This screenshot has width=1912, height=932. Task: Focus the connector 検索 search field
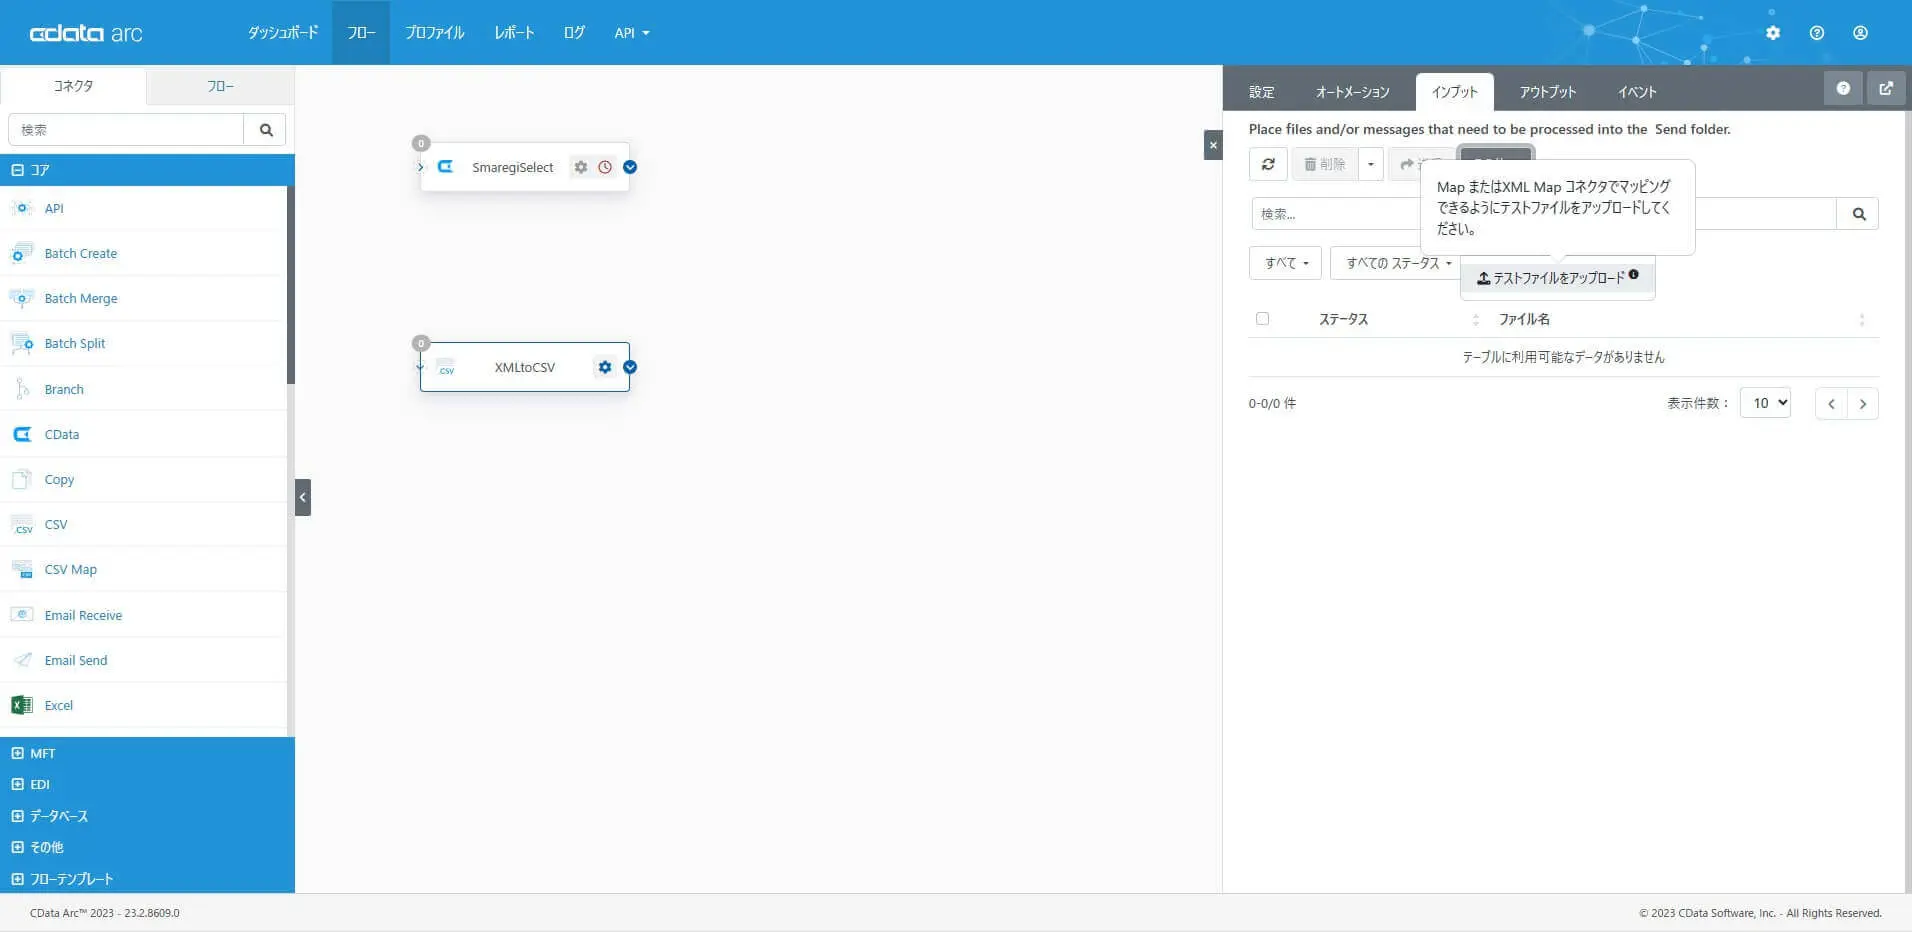click(126, 130)
